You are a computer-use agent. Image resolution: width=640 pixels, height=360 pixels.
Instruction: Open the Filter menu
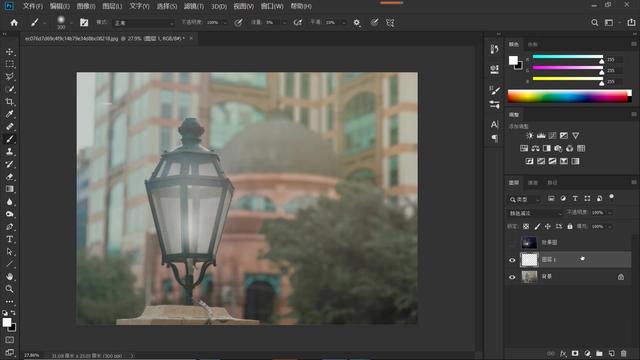pyautogui.click(x=193, y=6)
